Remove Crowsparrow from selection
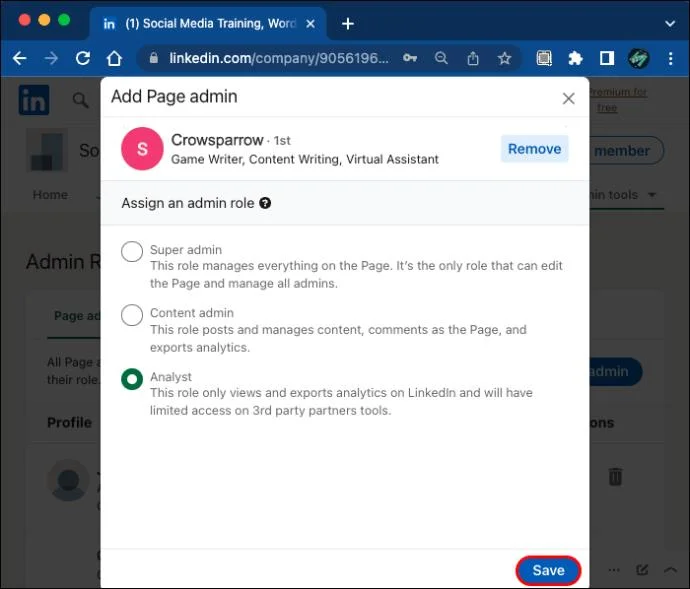 coord(534,149)
